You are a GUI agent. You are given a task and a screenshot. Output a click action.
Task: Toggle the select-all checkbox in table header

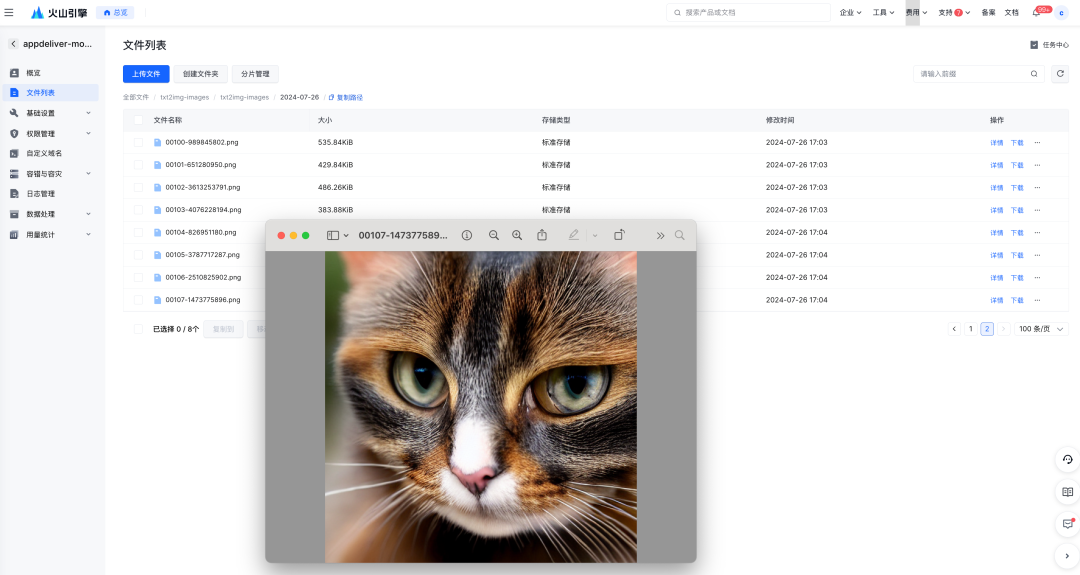138,120
